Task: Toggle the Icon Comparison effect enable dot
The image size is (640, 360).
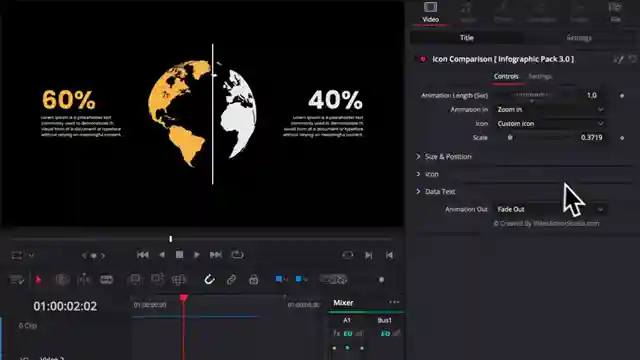Action: pyautogui.click(x=423, y=59)
